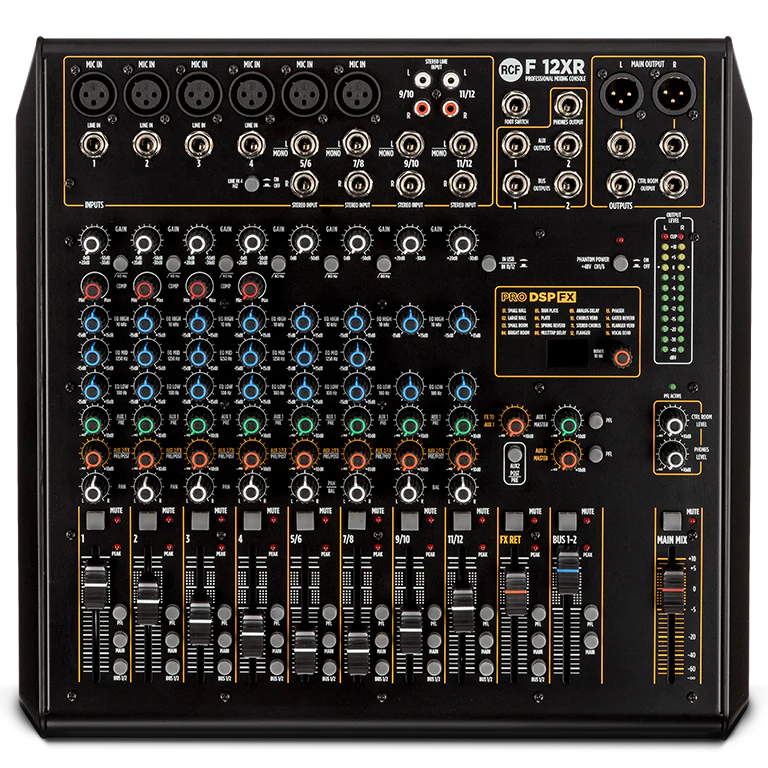Mute channel 4
Viewport: 768px width, 768px height.
[253, 520]
